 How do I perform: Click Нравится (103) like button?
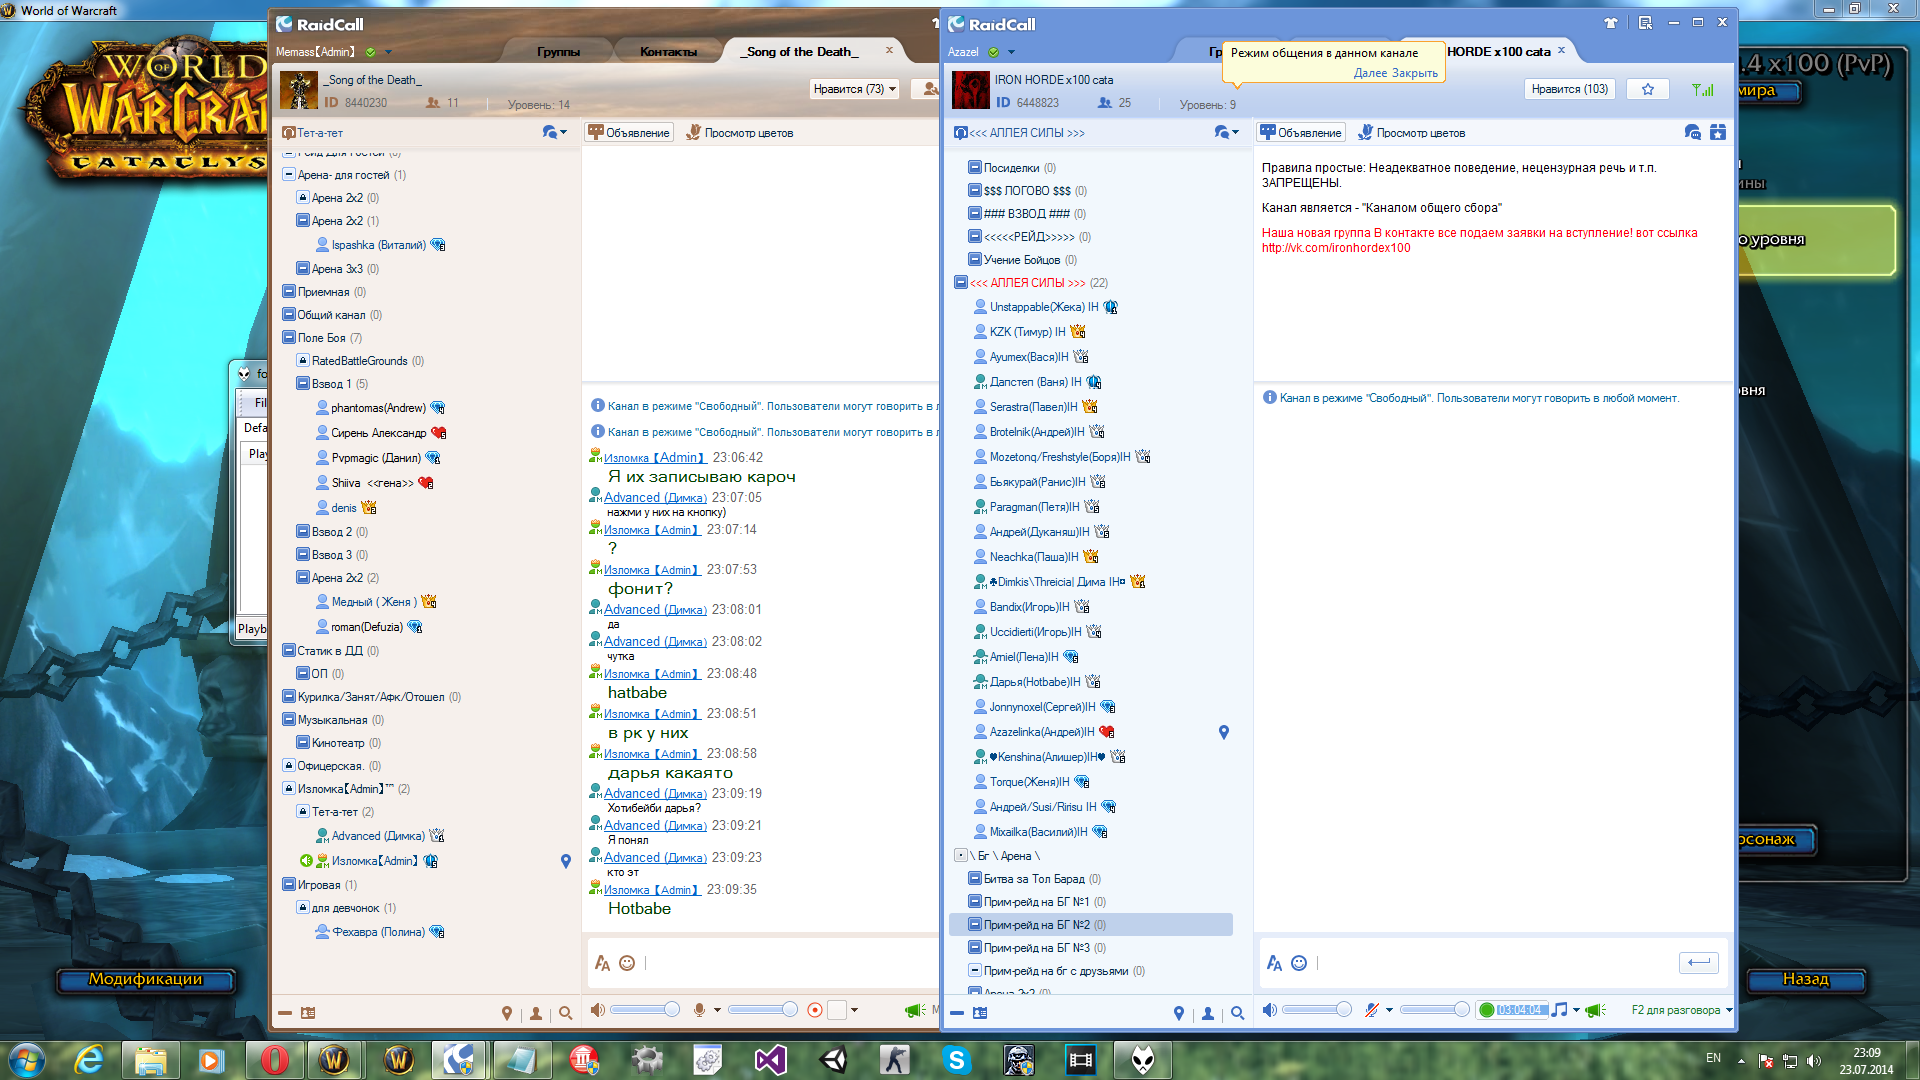click(1569, 89)
